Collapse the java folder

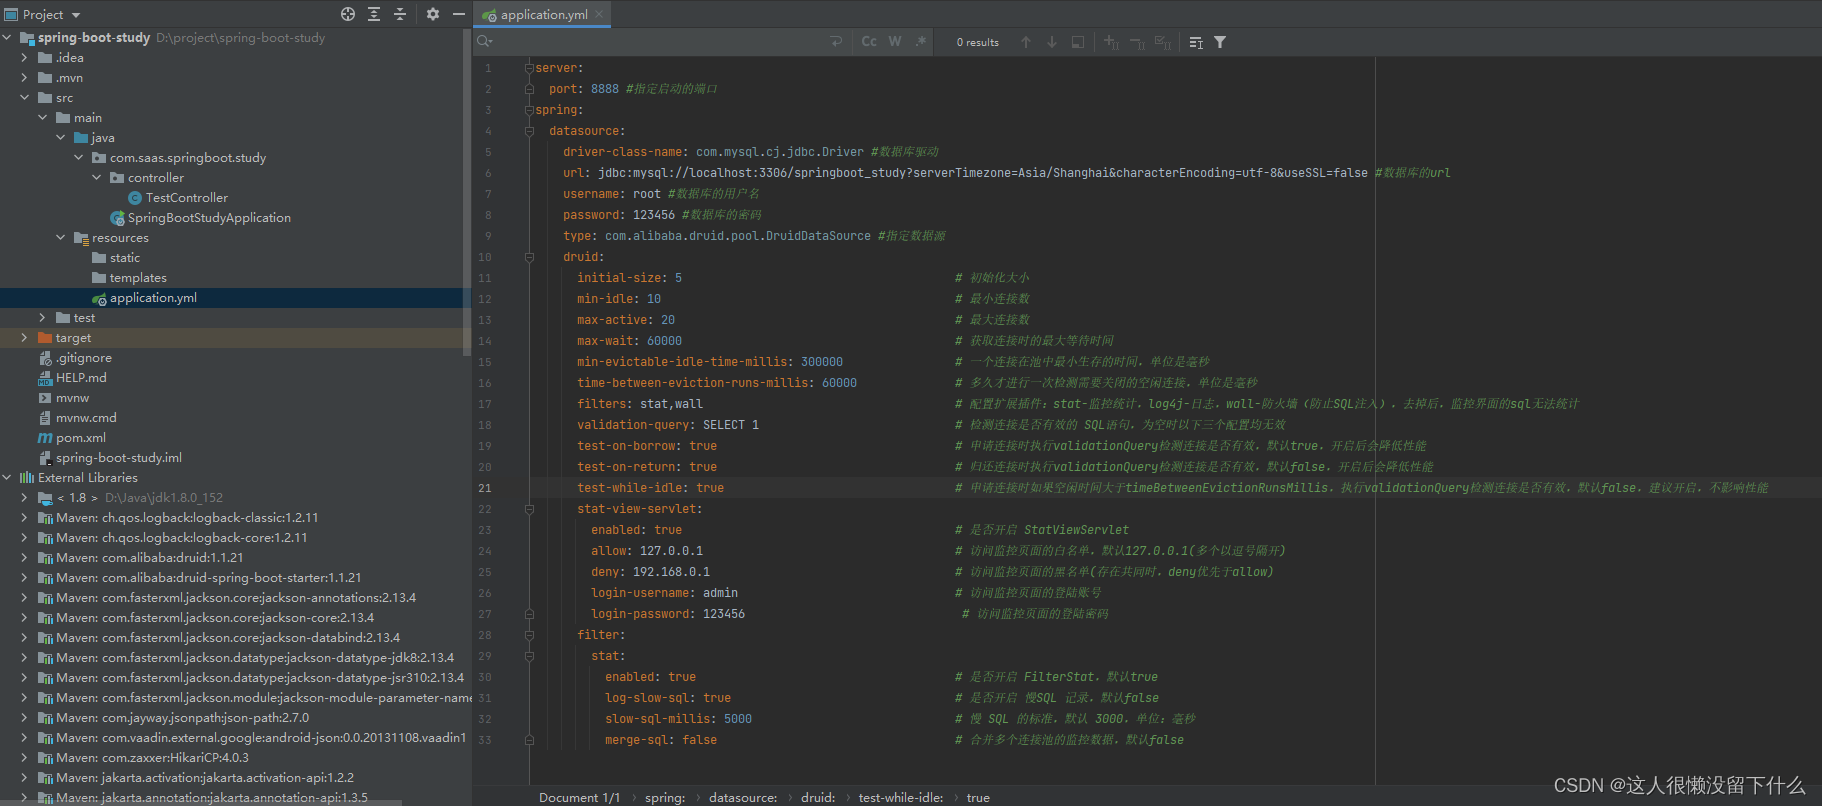60,138
